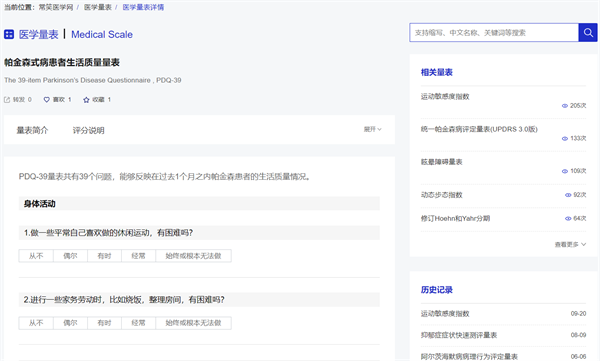
Task: Open 统一帕金森病评定量表(UPDRS 3.0版) link
Action: pos(479,129)
